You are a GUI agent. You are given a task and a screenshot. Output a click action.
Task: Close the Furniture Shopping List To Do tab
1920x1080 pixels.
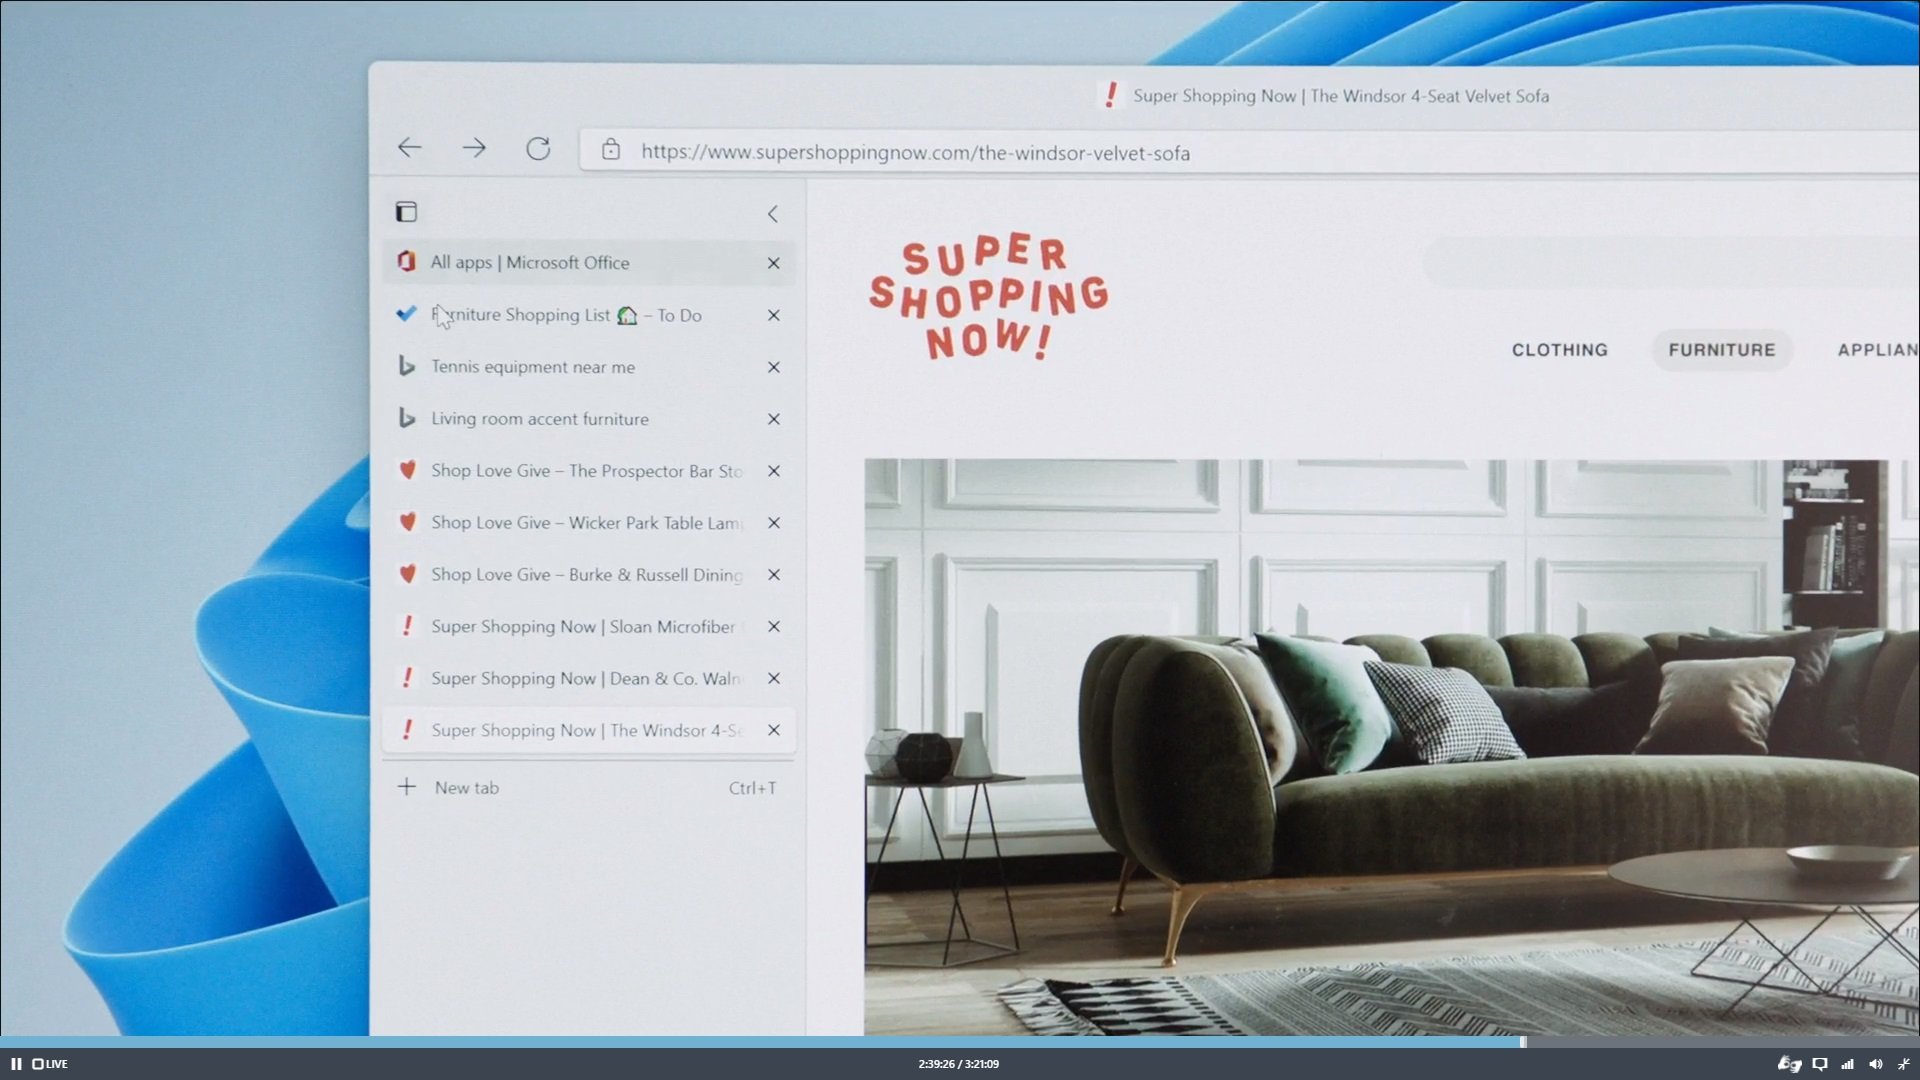coord(773,315)
